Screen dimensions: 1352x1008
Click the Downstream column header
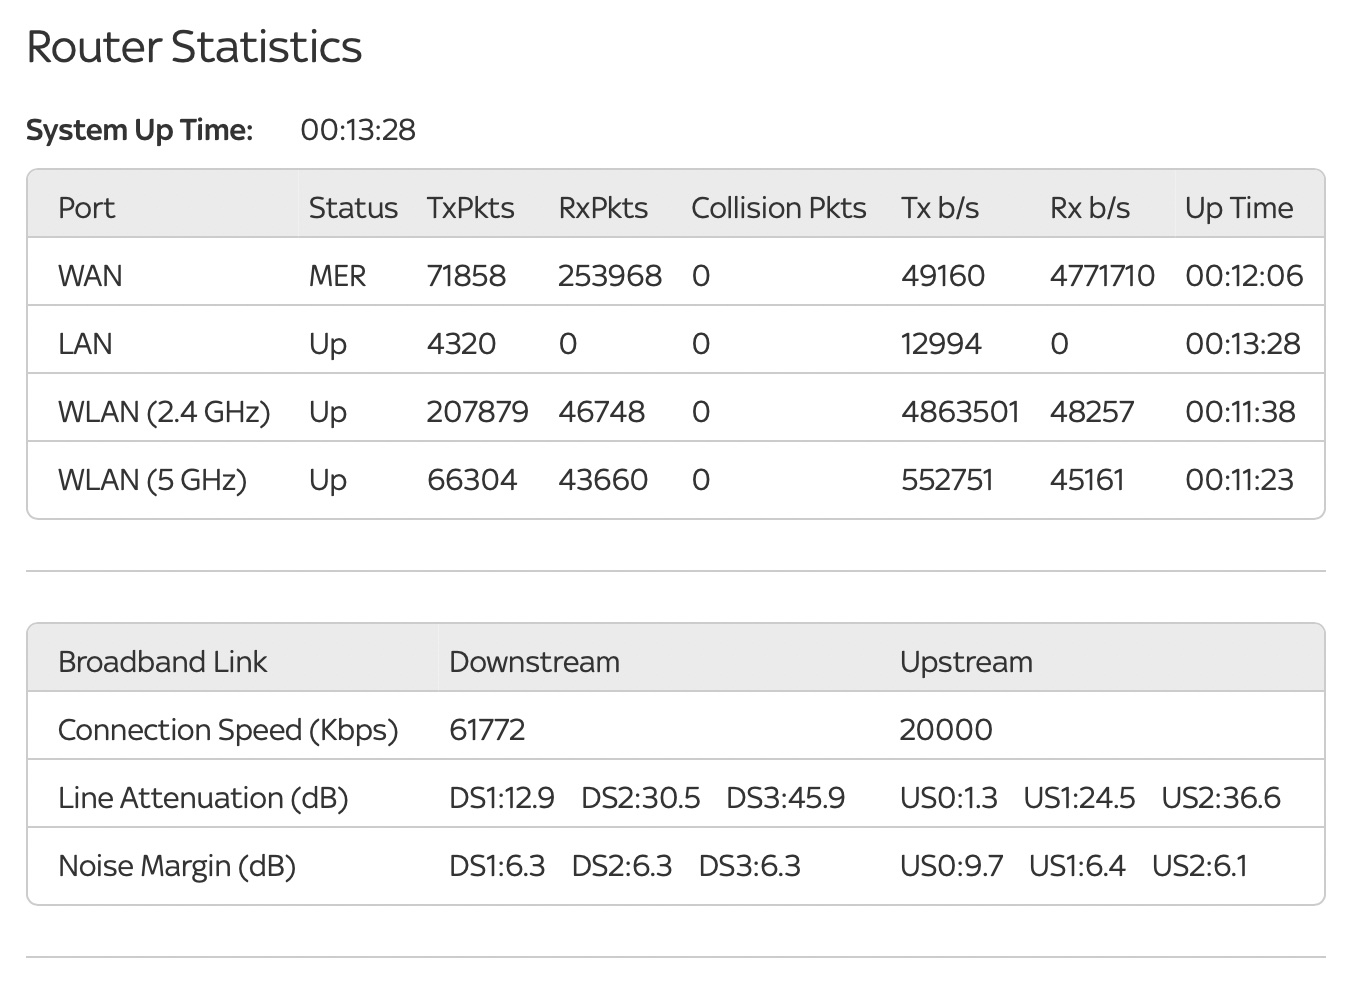[534, 662]
